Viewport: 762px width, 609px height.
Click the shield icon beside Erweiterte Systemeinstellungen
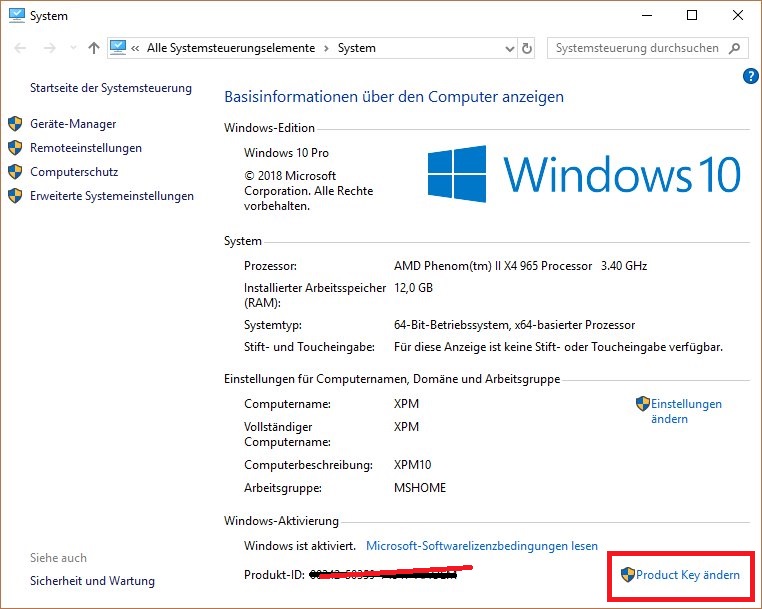pyautogui.click(x=15, y=196)
